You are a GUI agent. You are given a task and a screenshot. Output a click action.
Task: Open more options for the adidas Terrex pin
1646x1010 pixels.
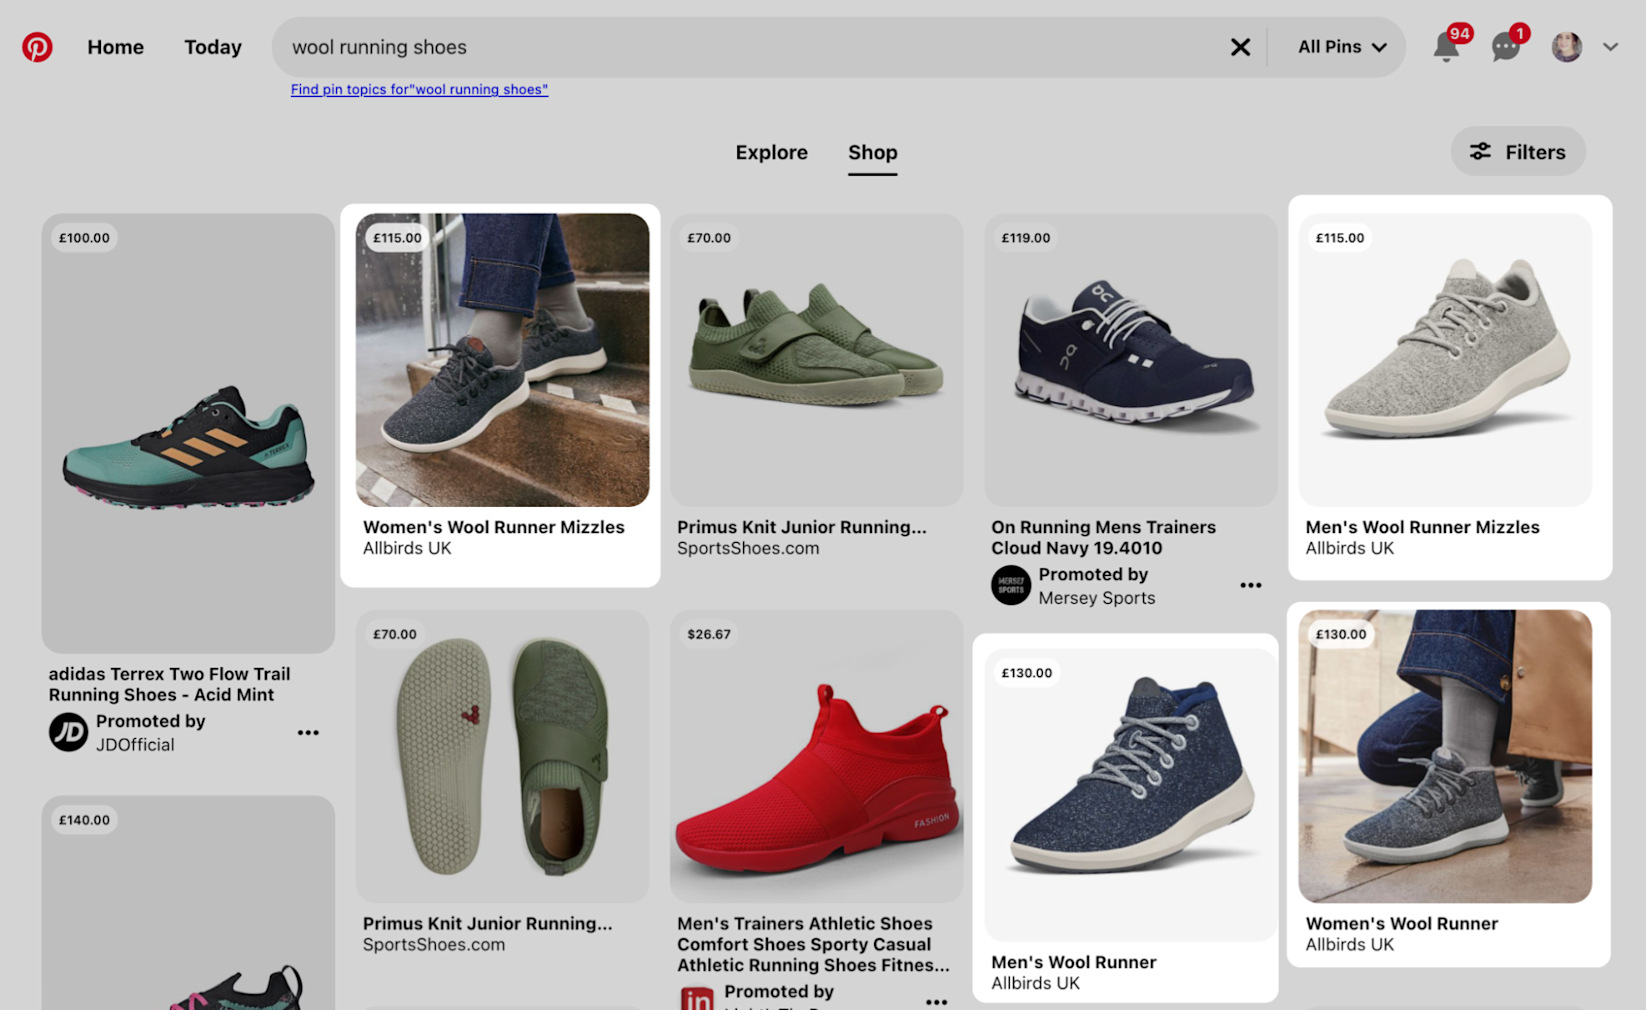[308, 733]
